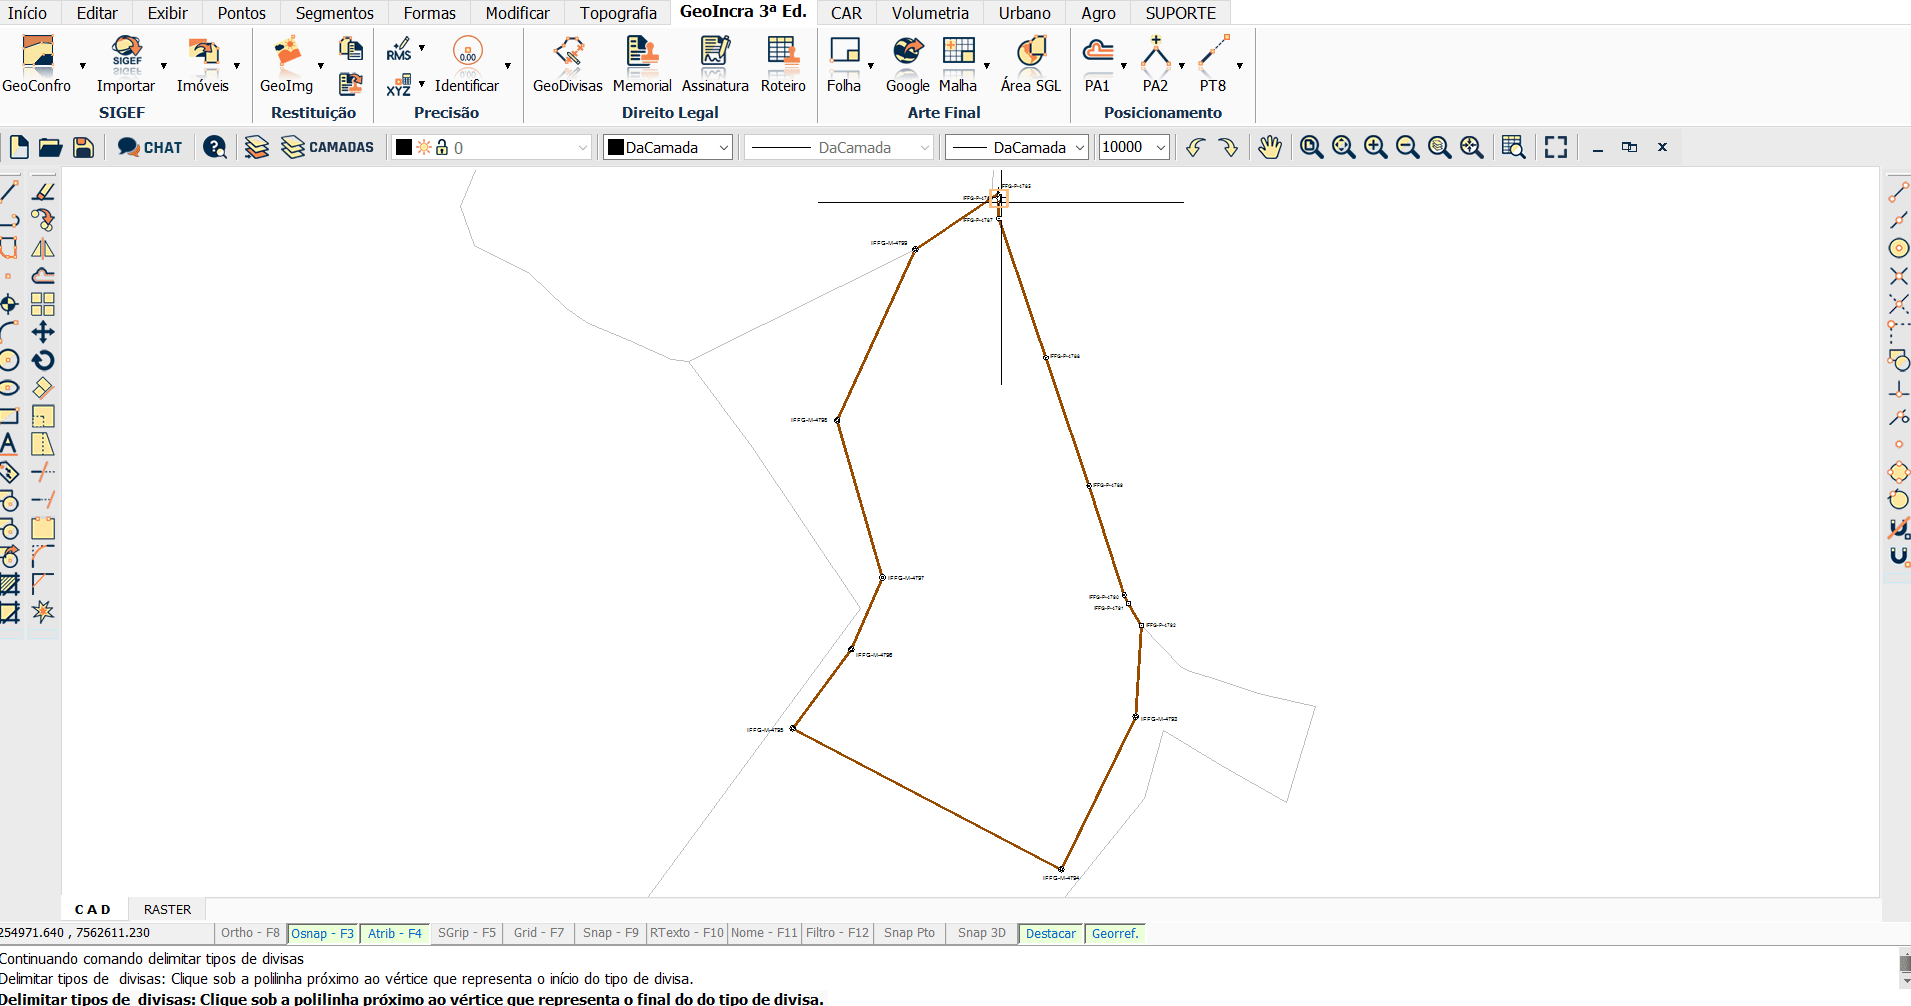Open the Área SGL tool
Viewport: 1911px width, 1006px height.
pos(1030,64)
